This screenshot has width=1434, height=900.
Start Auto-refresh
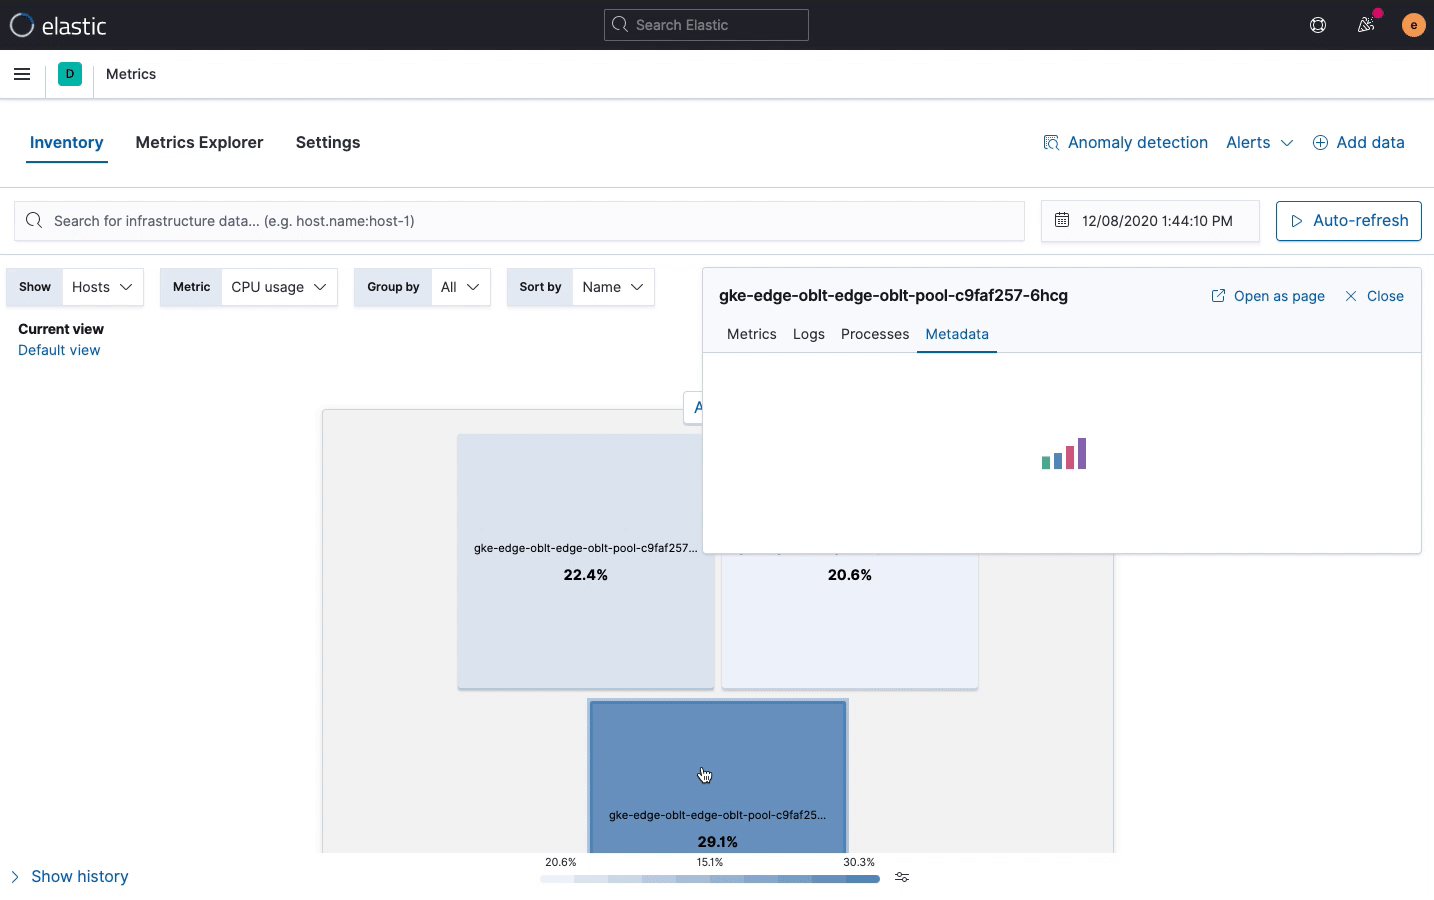pyautogui.click(x=1348, y=220)
